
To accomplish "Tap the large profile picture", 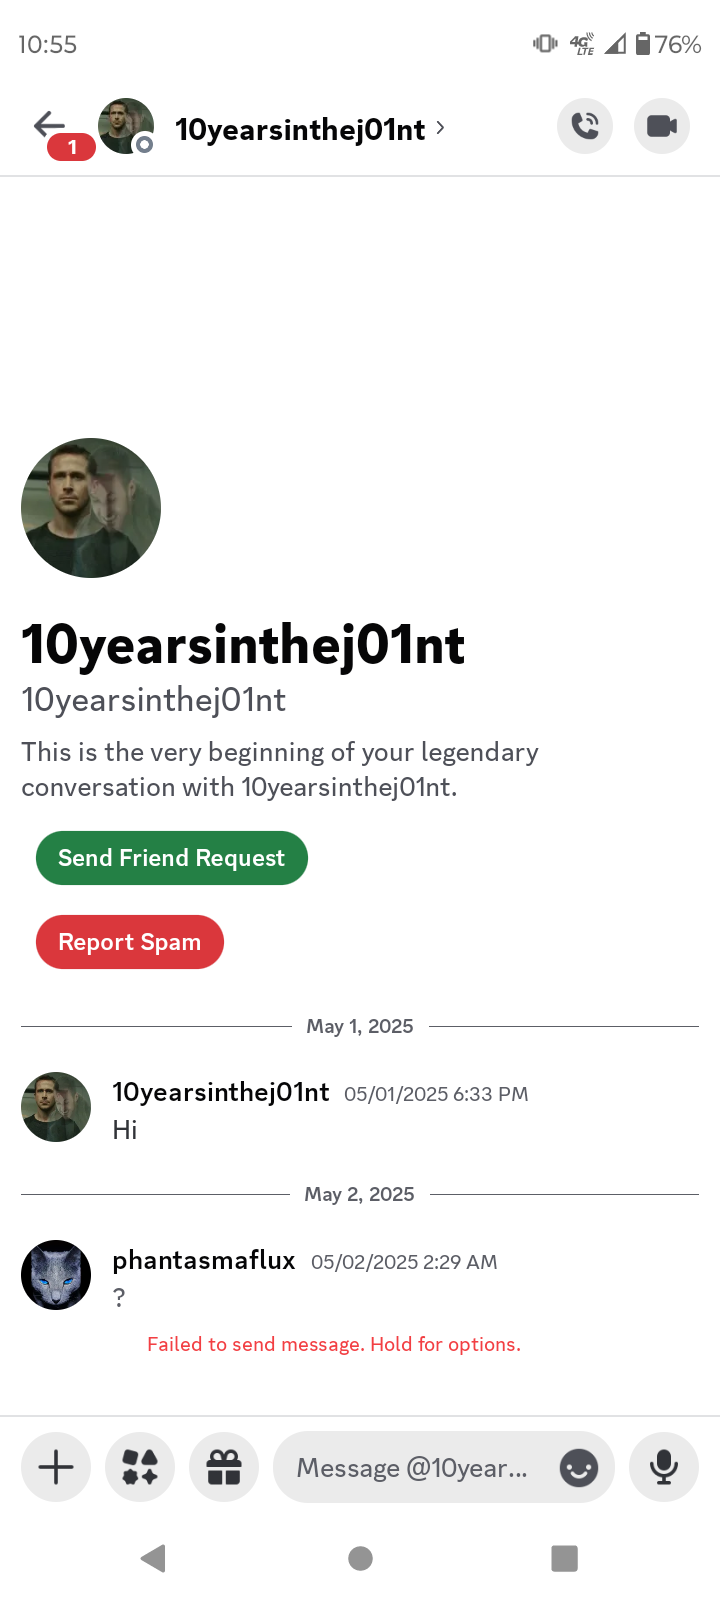I will (x=91, y=508).
